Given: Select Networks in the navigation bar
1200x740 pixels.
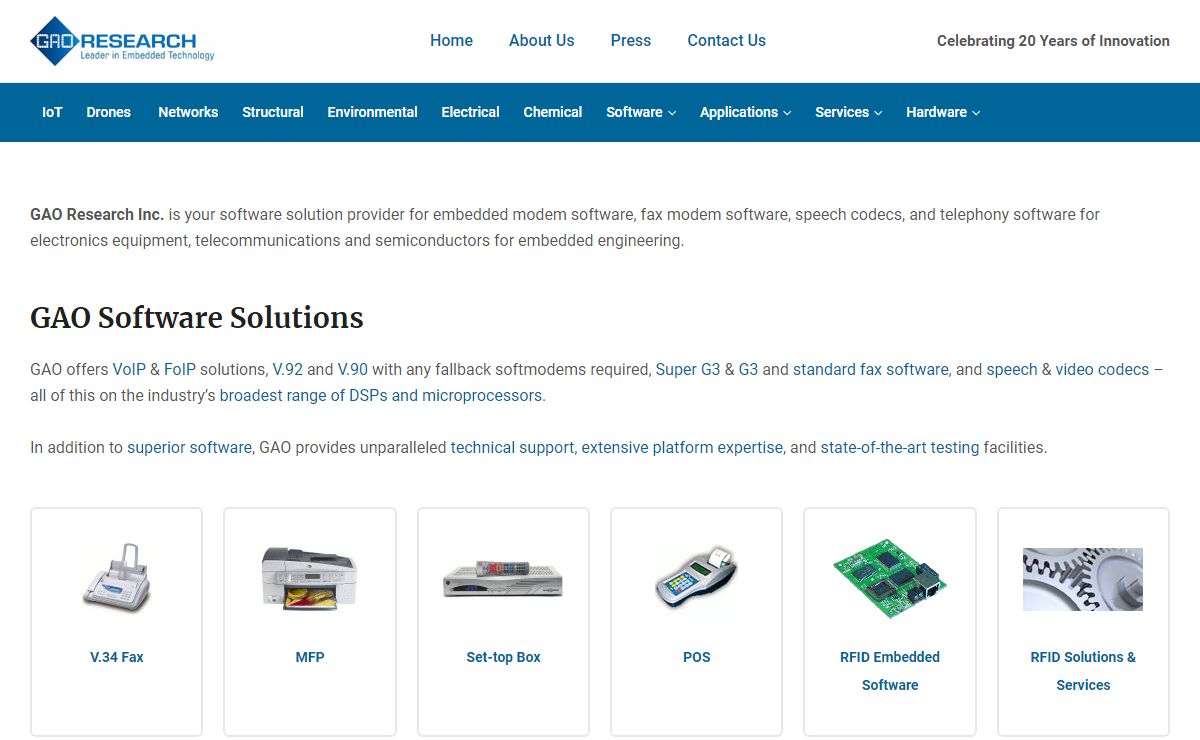Looking at the screenshot, I should [188, 112].
